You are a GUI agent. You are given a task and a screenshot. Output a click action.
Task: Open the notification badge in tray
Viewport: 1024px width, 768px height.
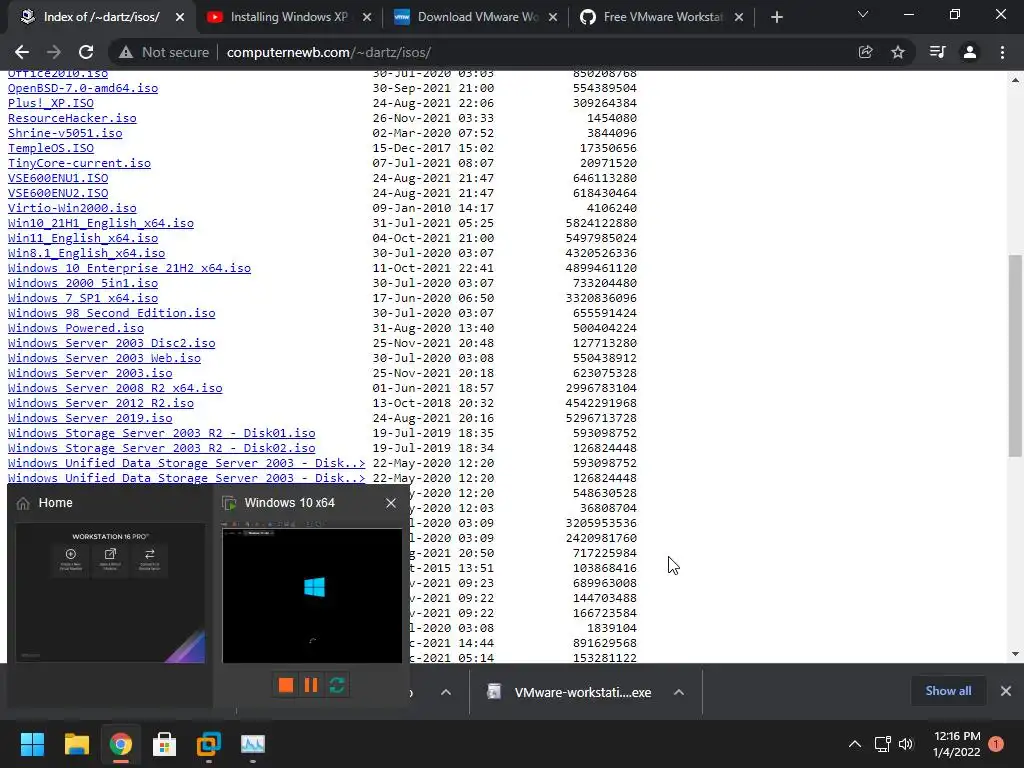pos(996,744)
